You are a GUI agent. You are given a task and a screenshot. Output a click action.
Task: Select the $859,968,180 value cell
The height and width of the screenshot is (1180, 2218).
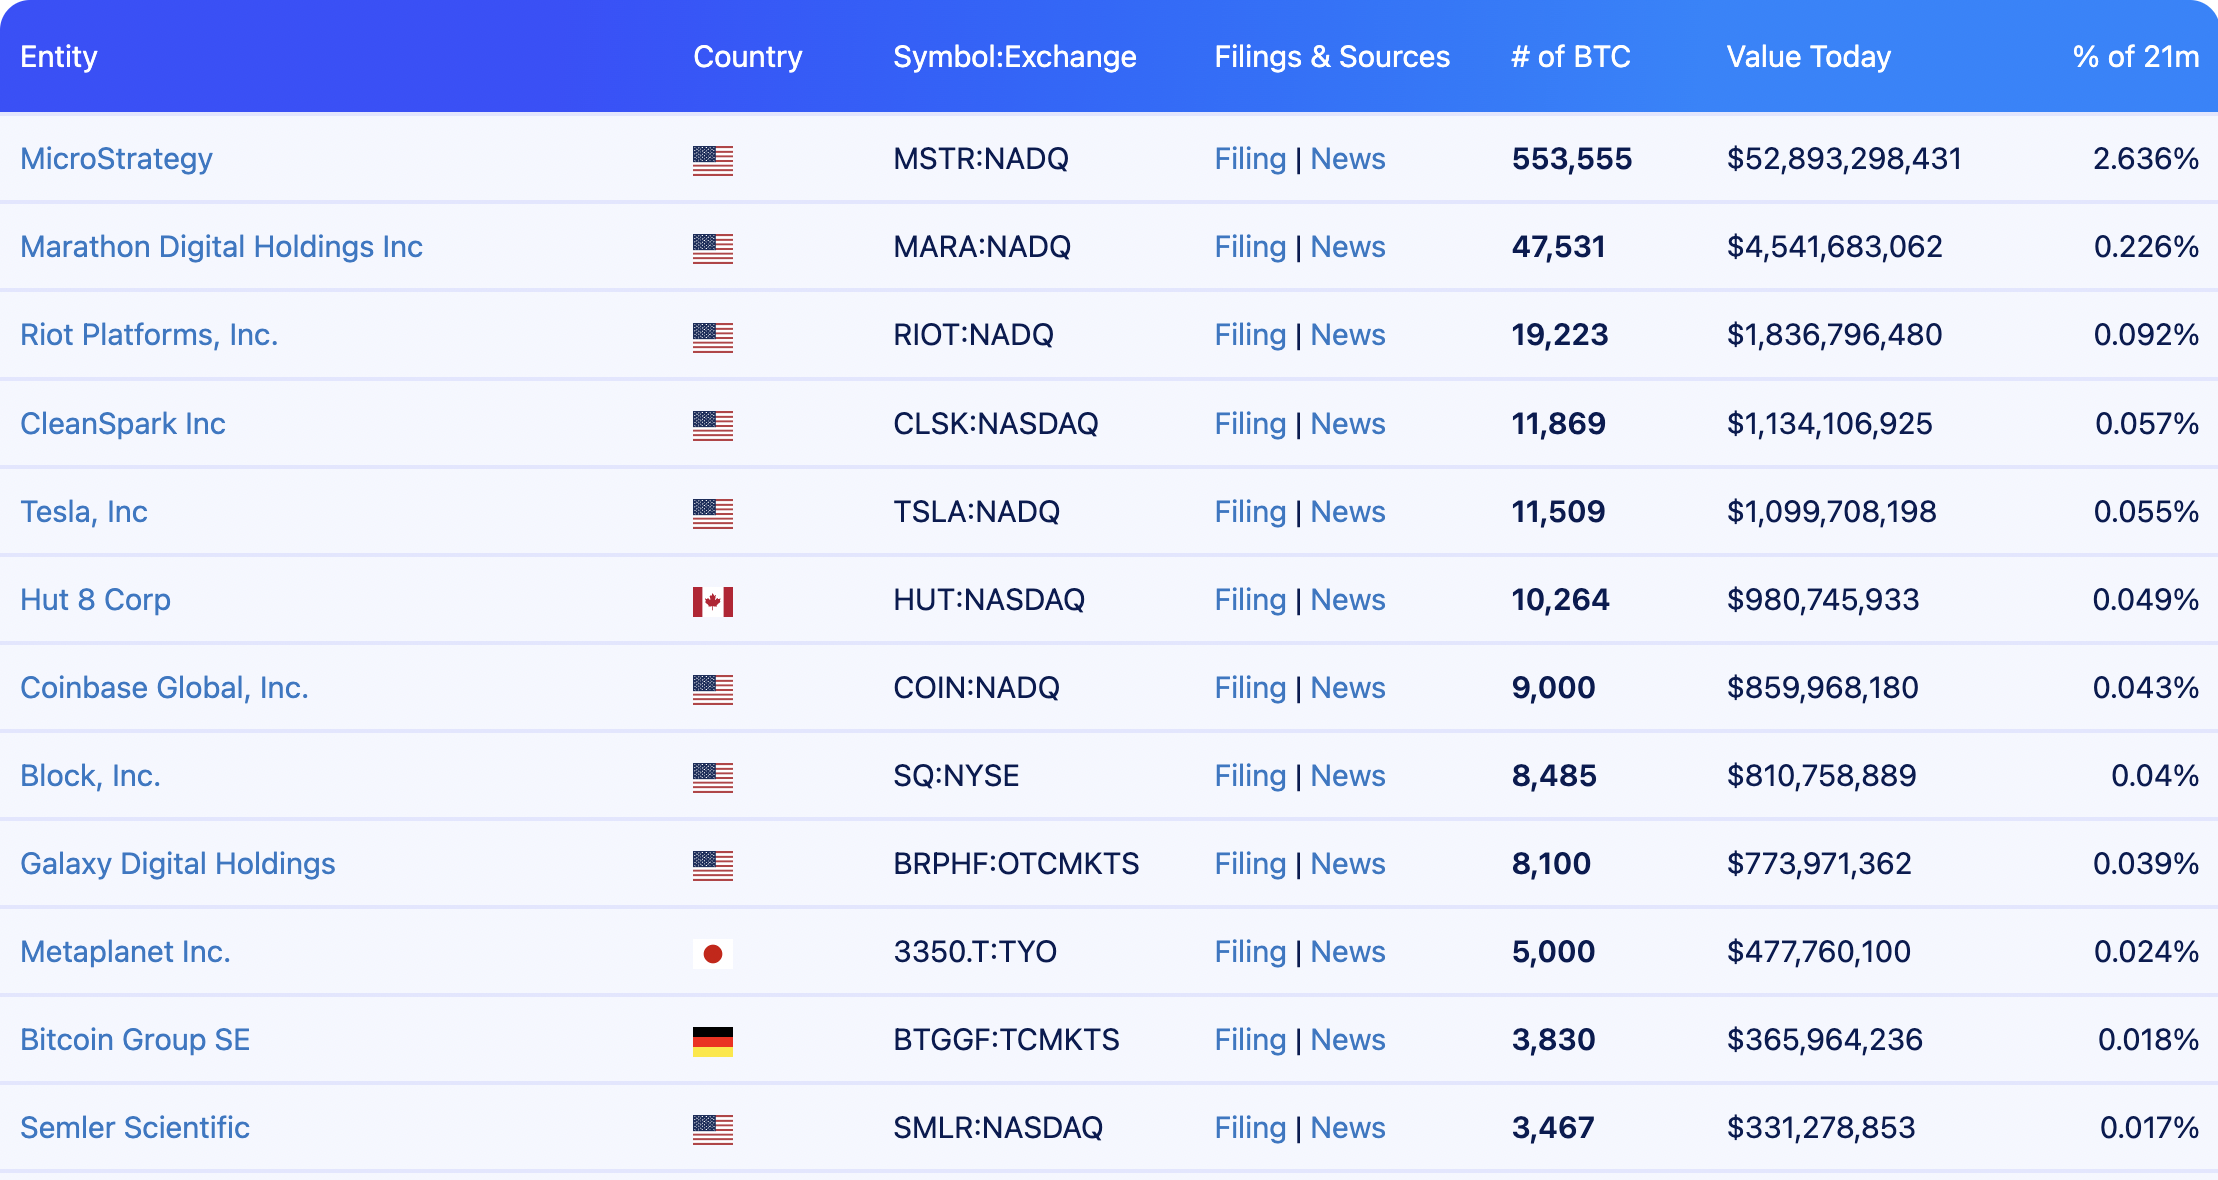click(x=1823, y=688)
